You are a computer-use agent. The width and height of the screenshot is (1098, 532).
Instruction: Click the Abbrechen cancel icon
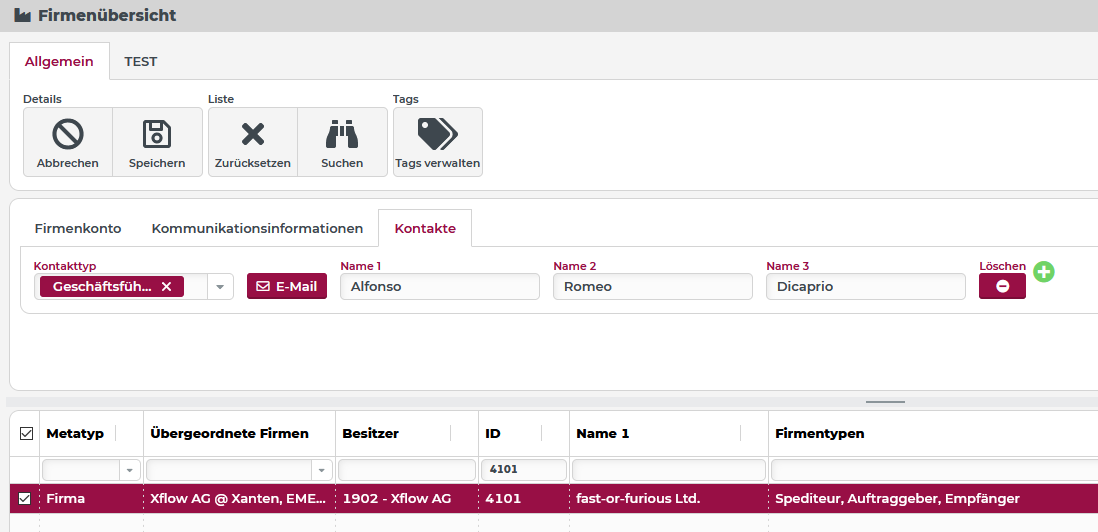coord(68,134)
